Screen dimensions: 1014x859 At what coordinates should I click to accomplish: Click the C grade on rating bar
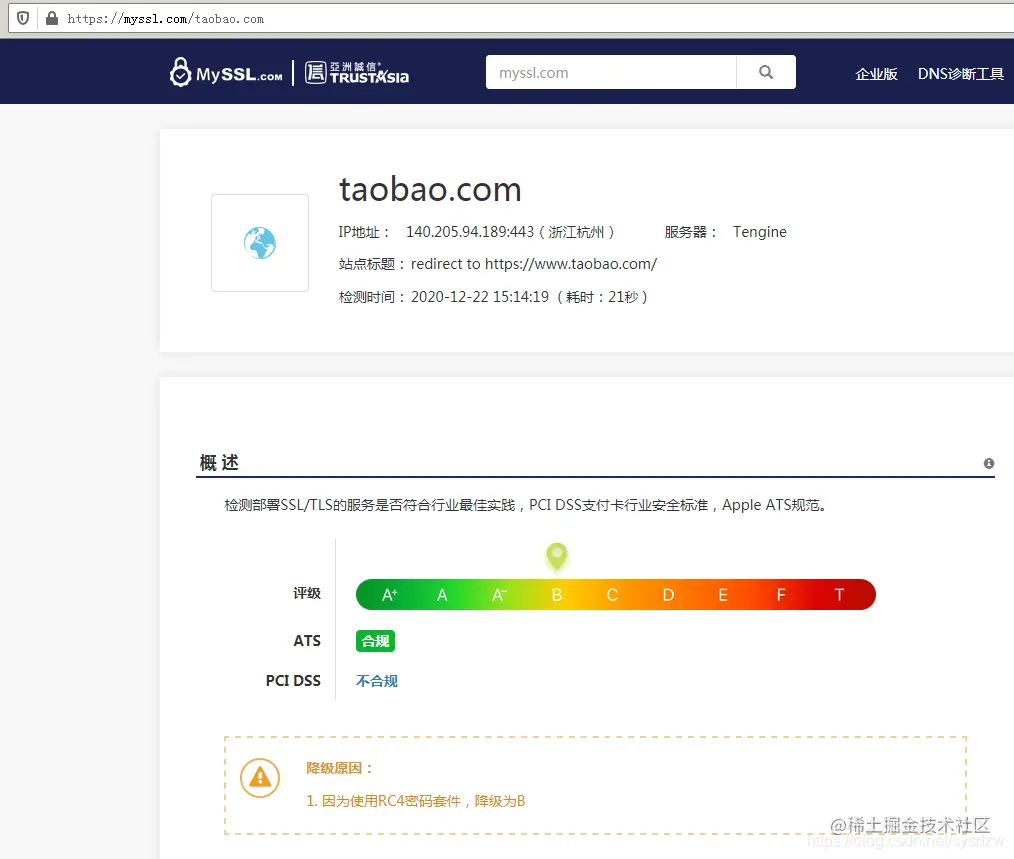pyautogui.click(x=612, y=594)
